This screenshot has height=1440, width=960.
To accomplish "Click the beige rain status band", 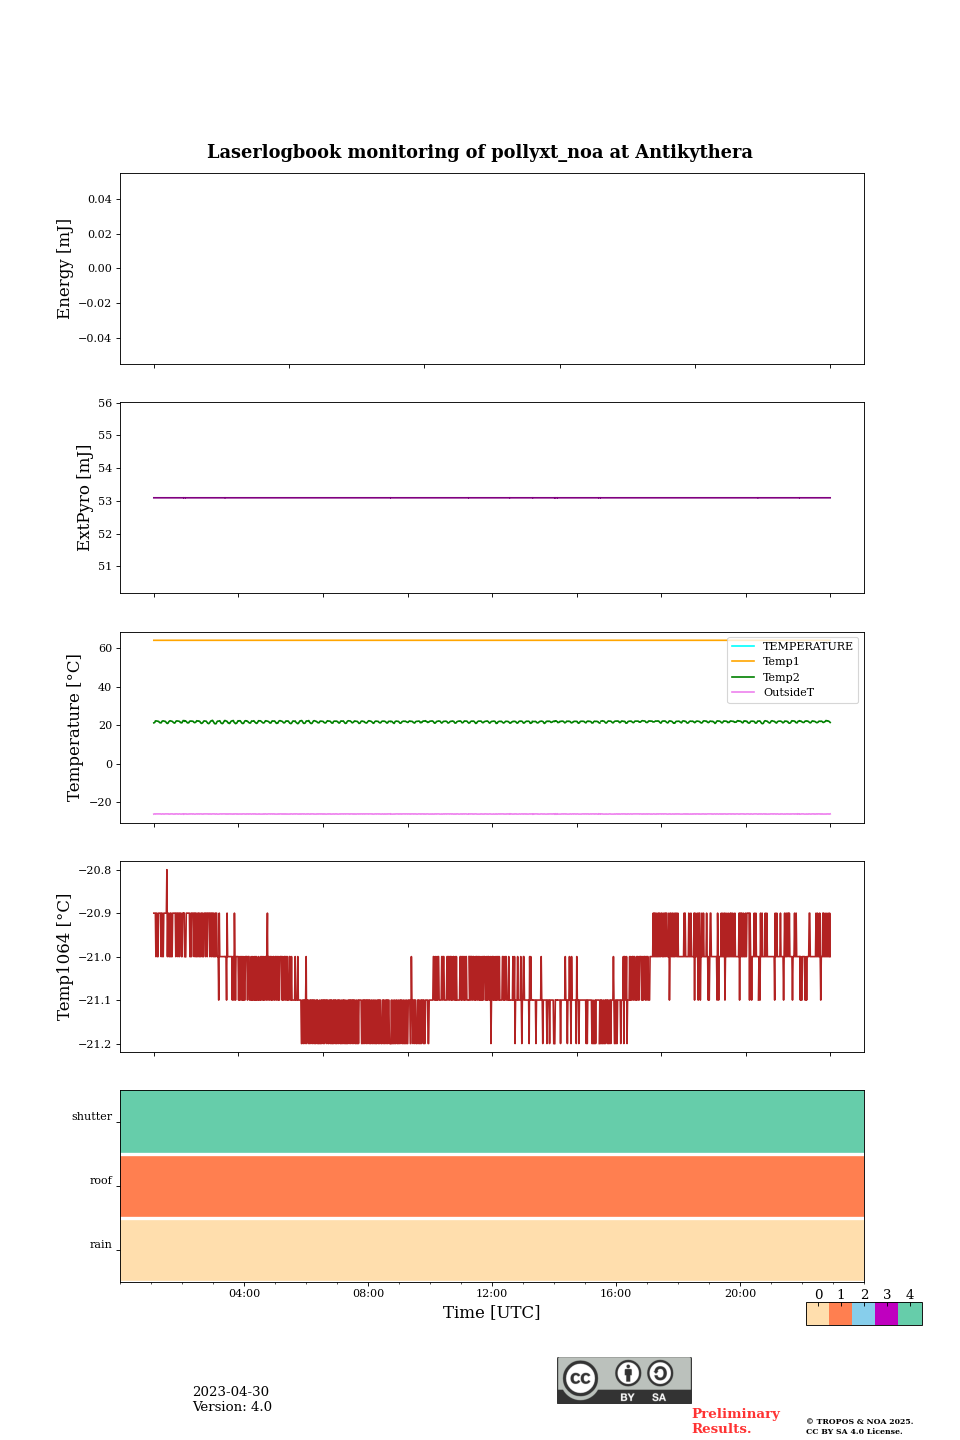I will [492, 1250].
